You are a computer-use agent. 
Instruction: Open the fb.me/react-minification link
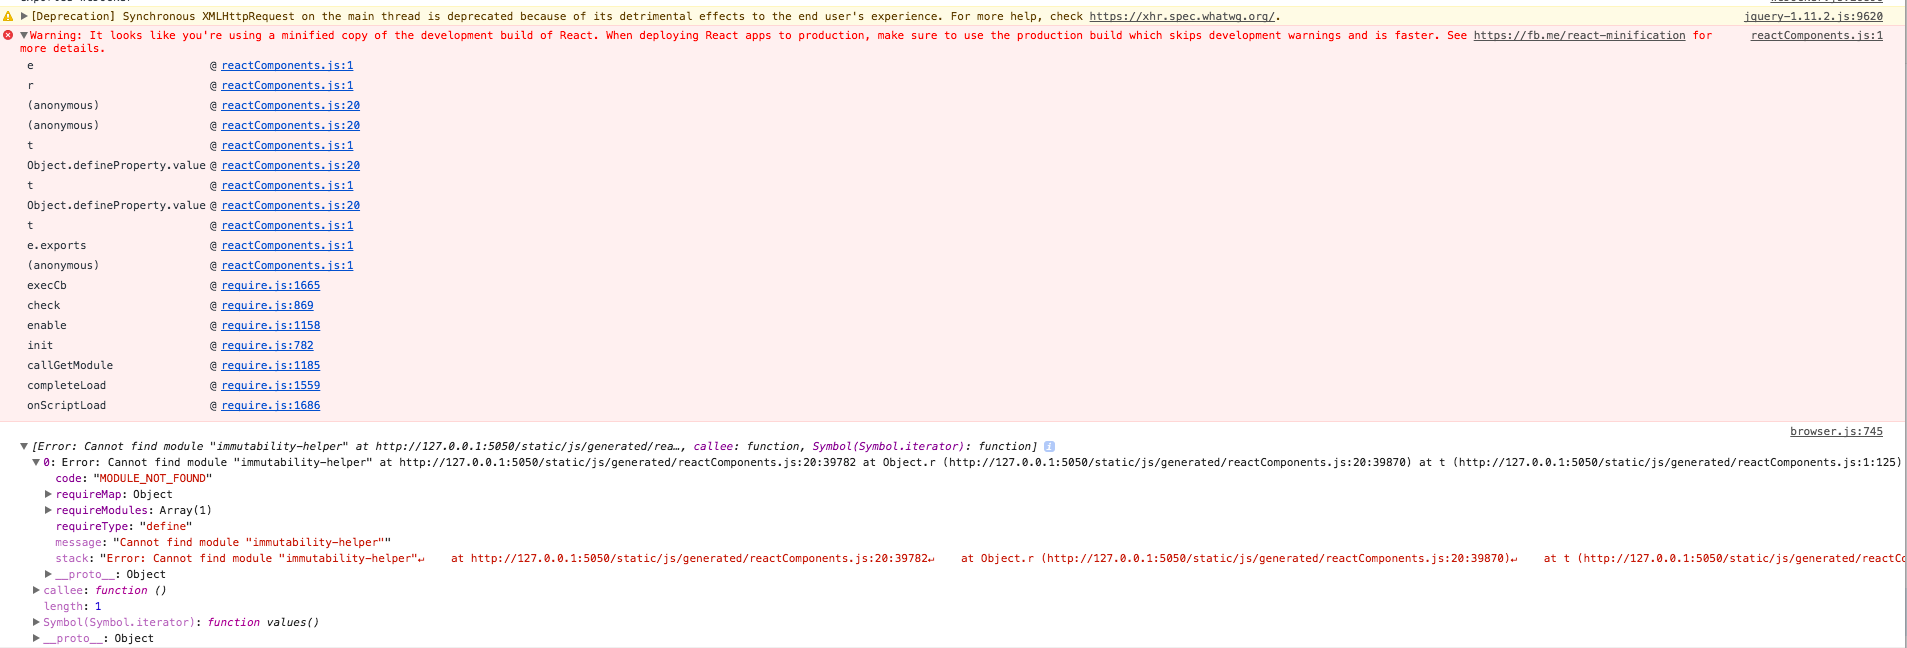1578,35
